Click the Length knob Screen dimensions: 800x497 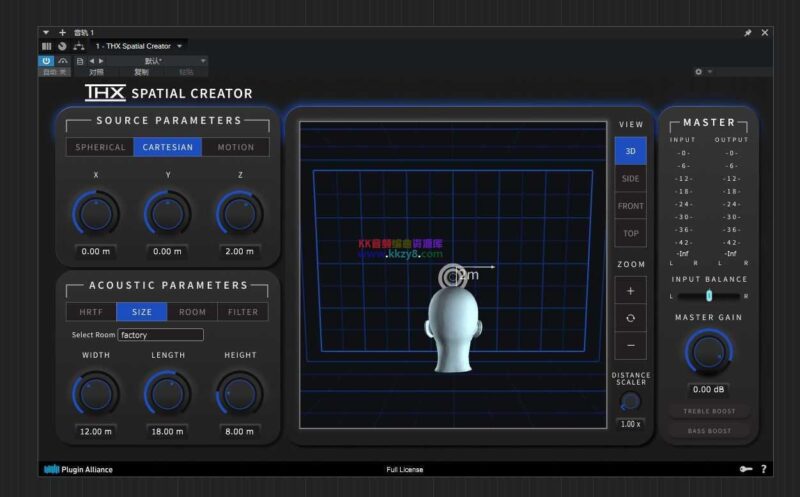point(167,393)
